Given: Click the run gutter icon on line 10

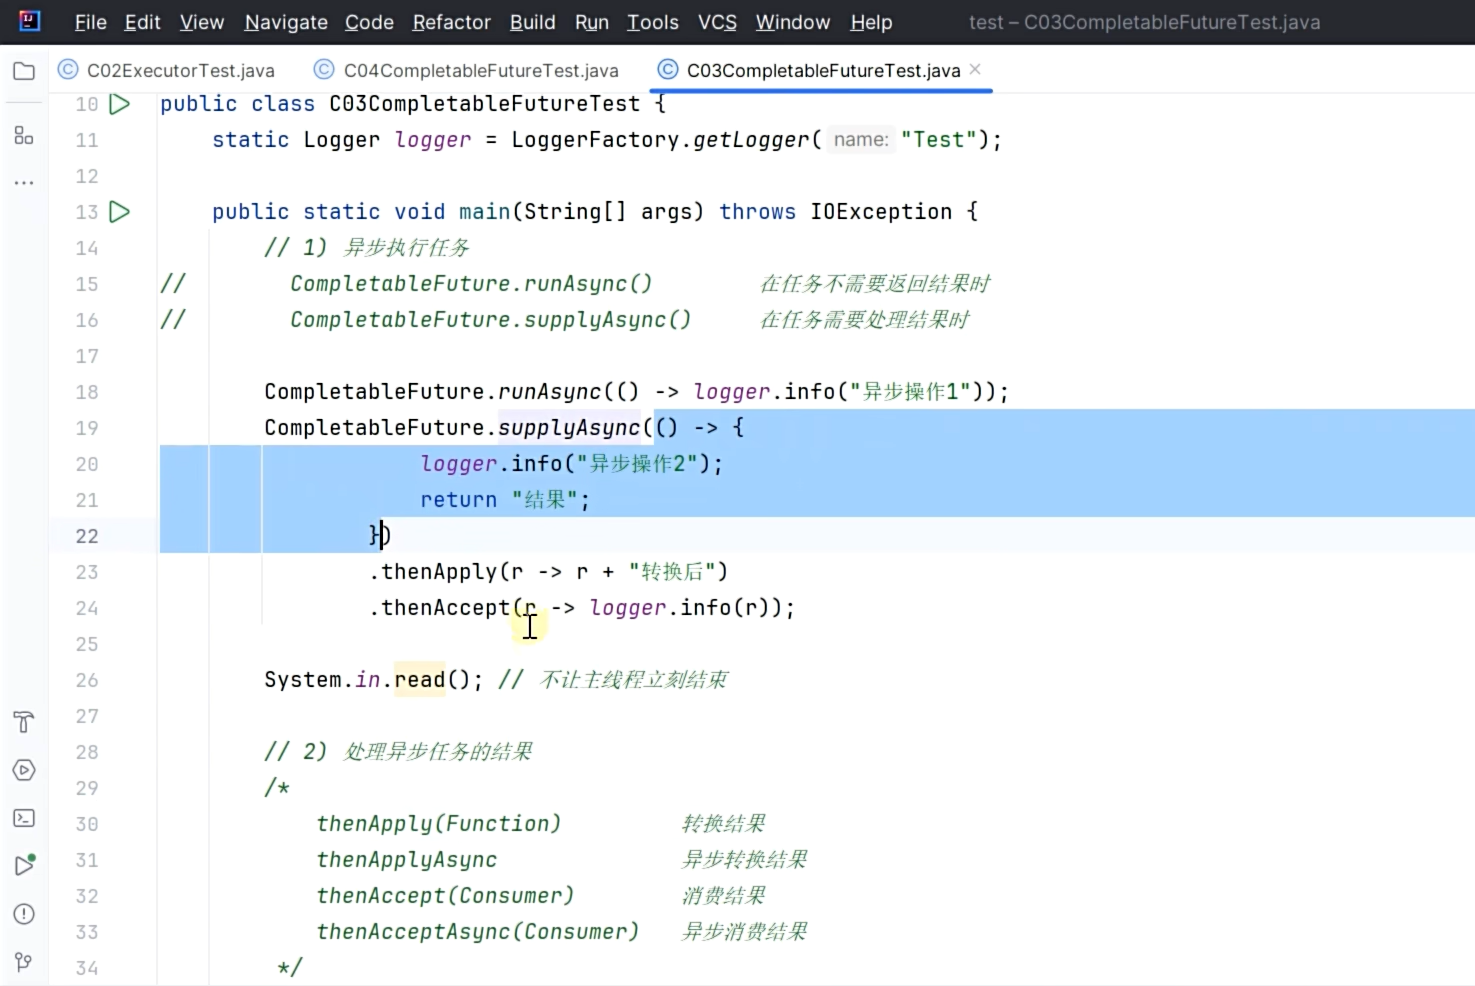Looking at the screenshot, I should click(x=119, y=103).
